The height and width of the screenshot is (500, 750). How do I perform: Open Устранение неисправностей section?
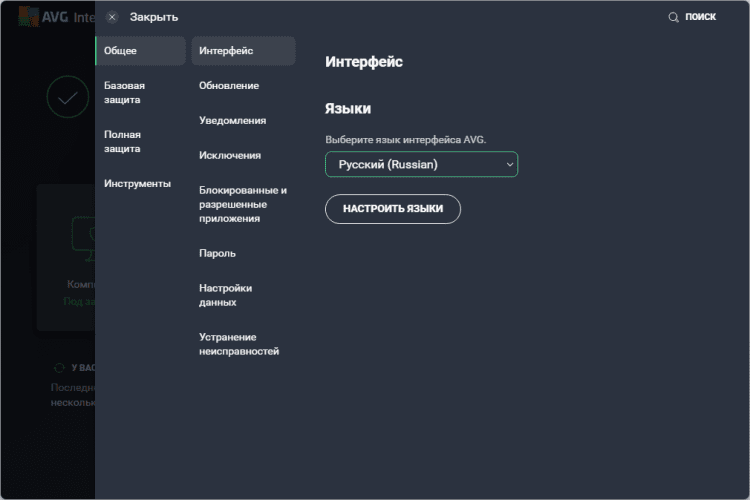coord(239,344)
